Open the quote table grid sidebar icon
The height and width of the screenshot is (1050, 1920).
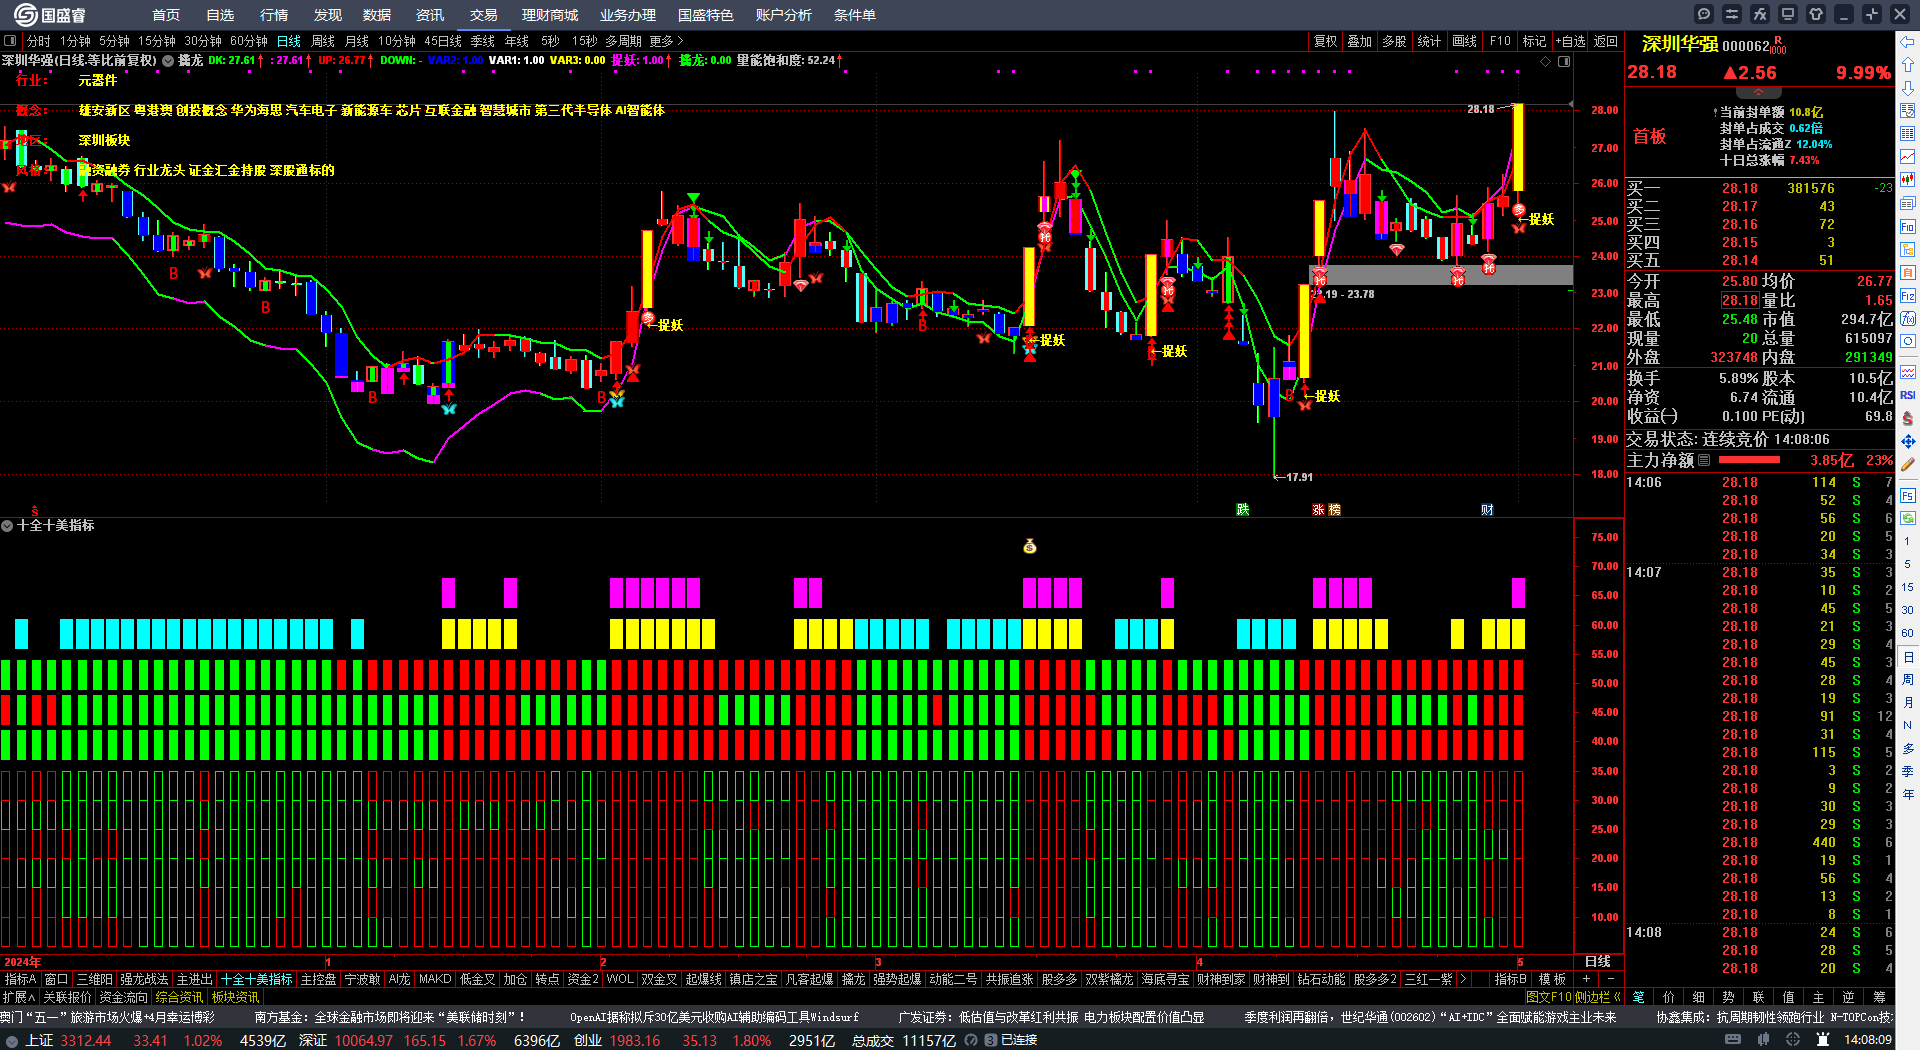[x=1908, y=134]
